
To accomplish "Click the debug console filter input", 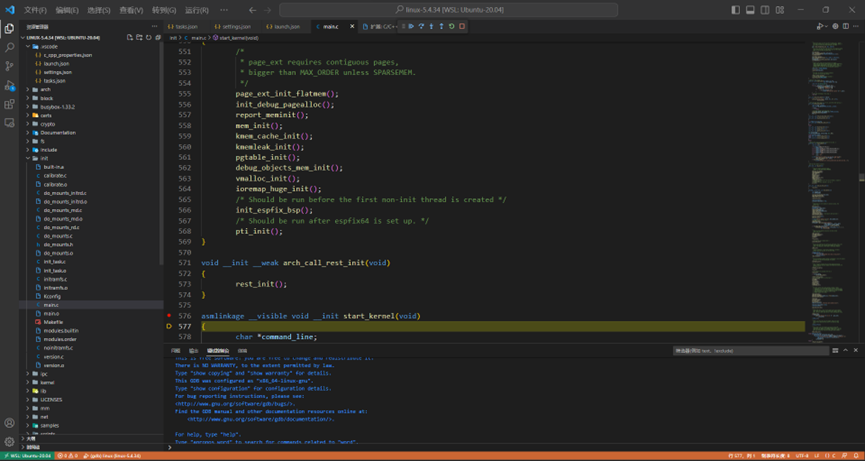I will pyautogui.click(x=750, y=351).
